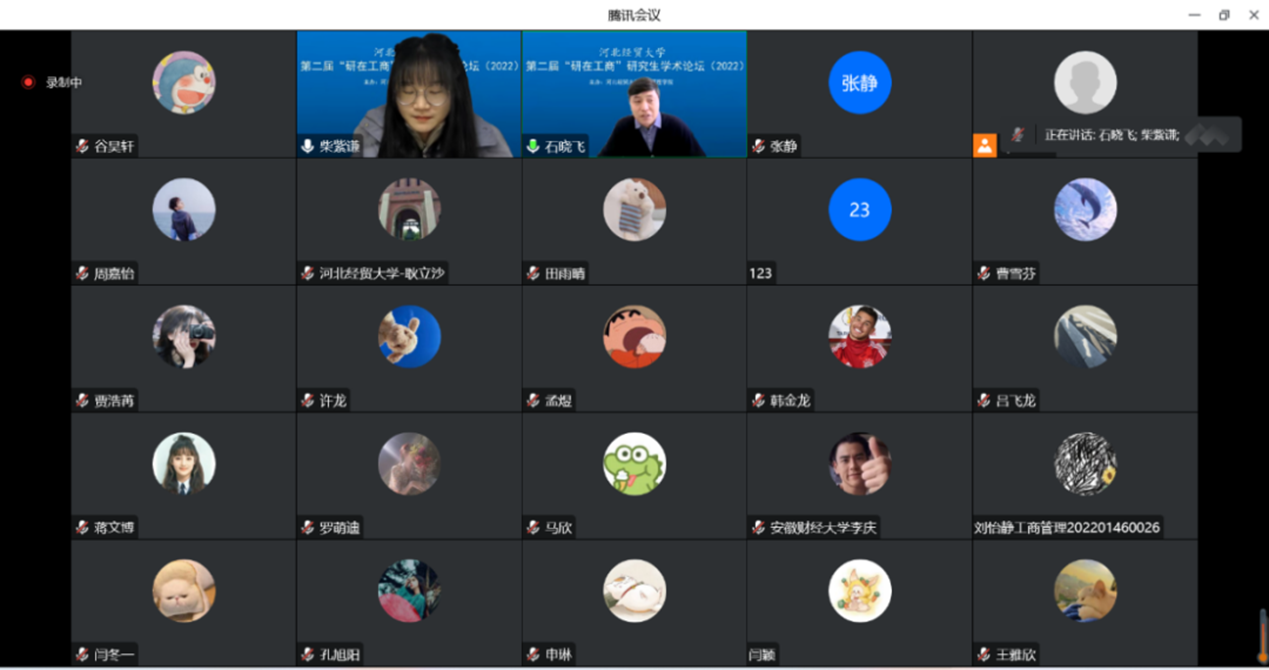This screenshot has width=1269, height=670.
Task: Click the 录制中 recording status text
Action: click(64, 82)
